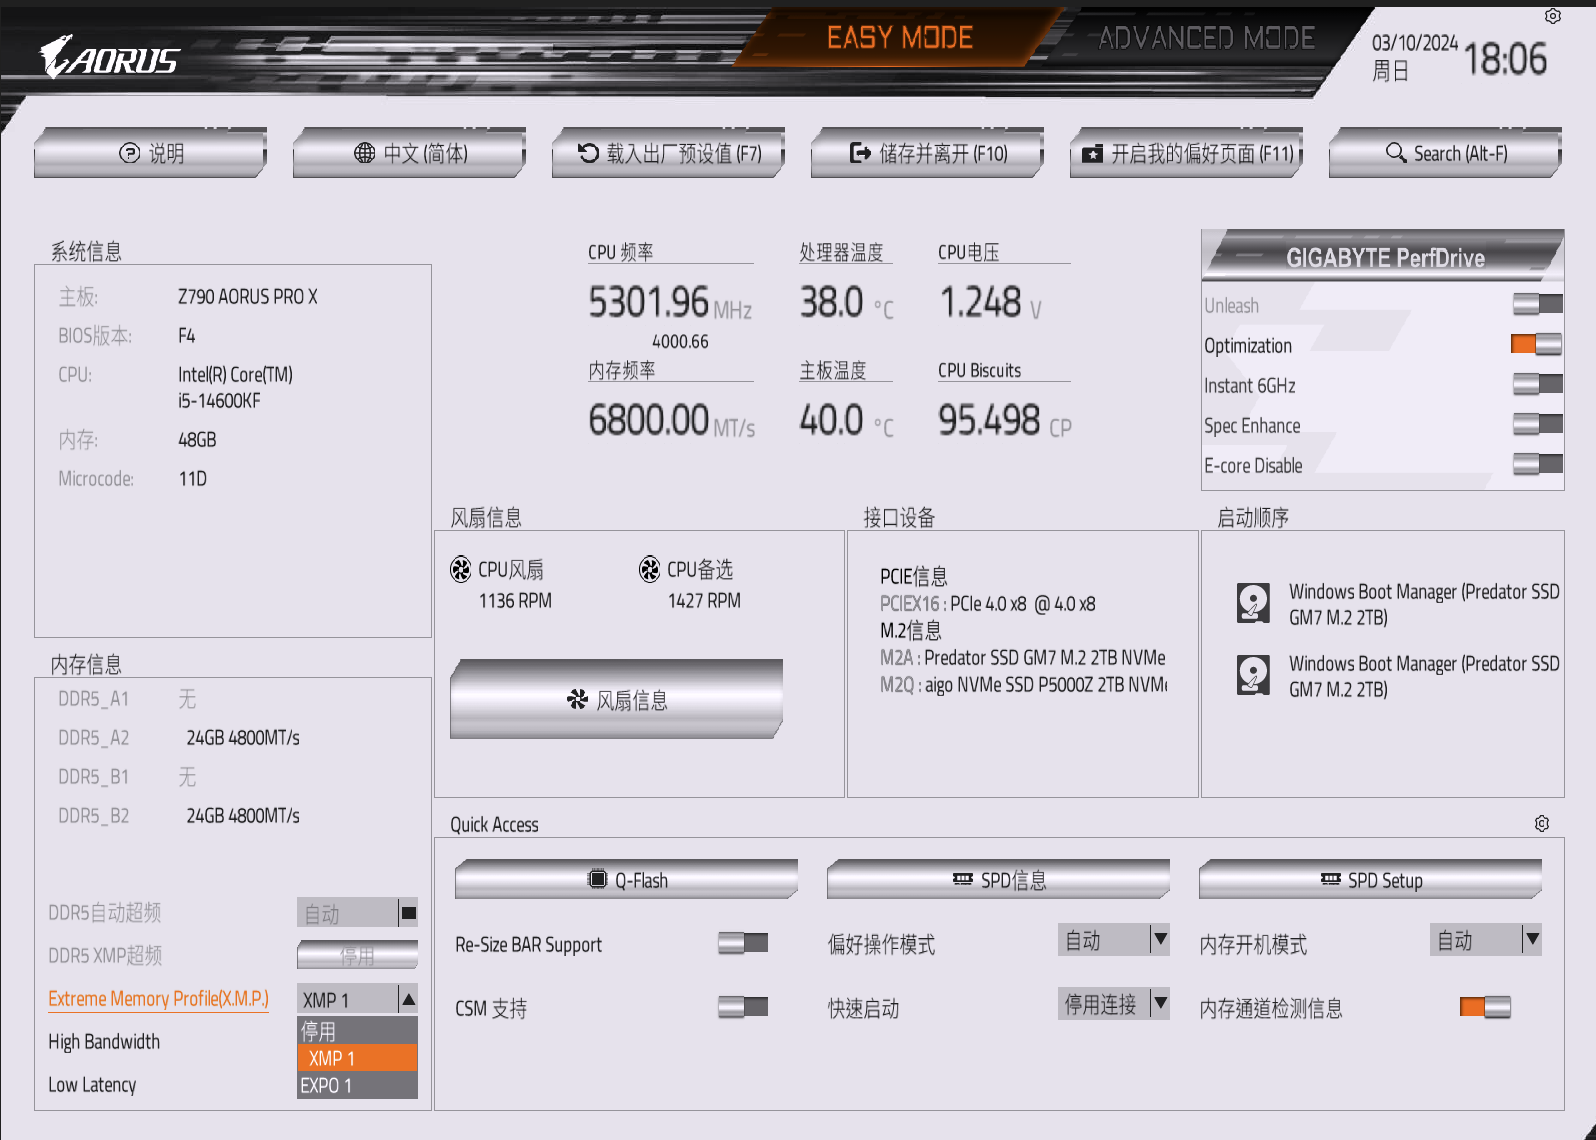Click the 18:06 clock display

pos(1505,60)
